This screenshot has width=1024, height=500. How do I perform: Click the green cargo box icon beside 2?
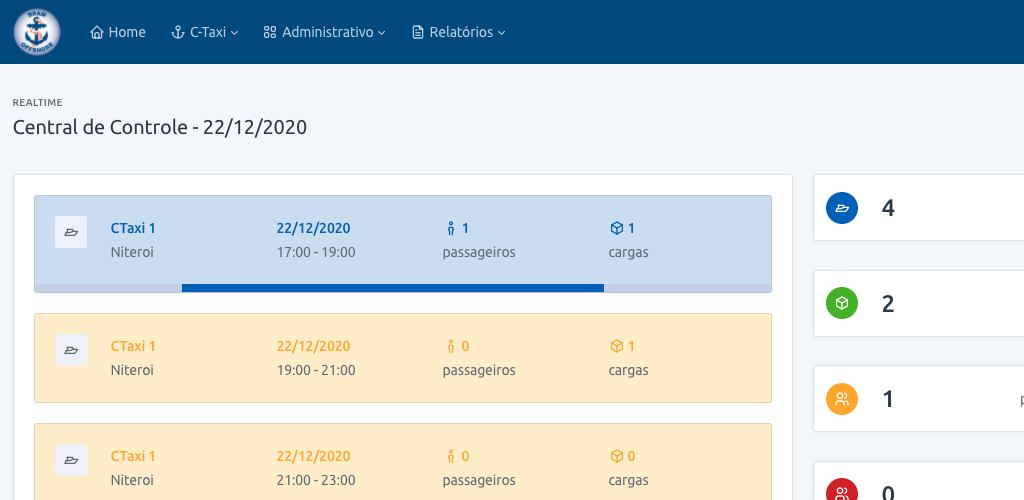(842, 304)
